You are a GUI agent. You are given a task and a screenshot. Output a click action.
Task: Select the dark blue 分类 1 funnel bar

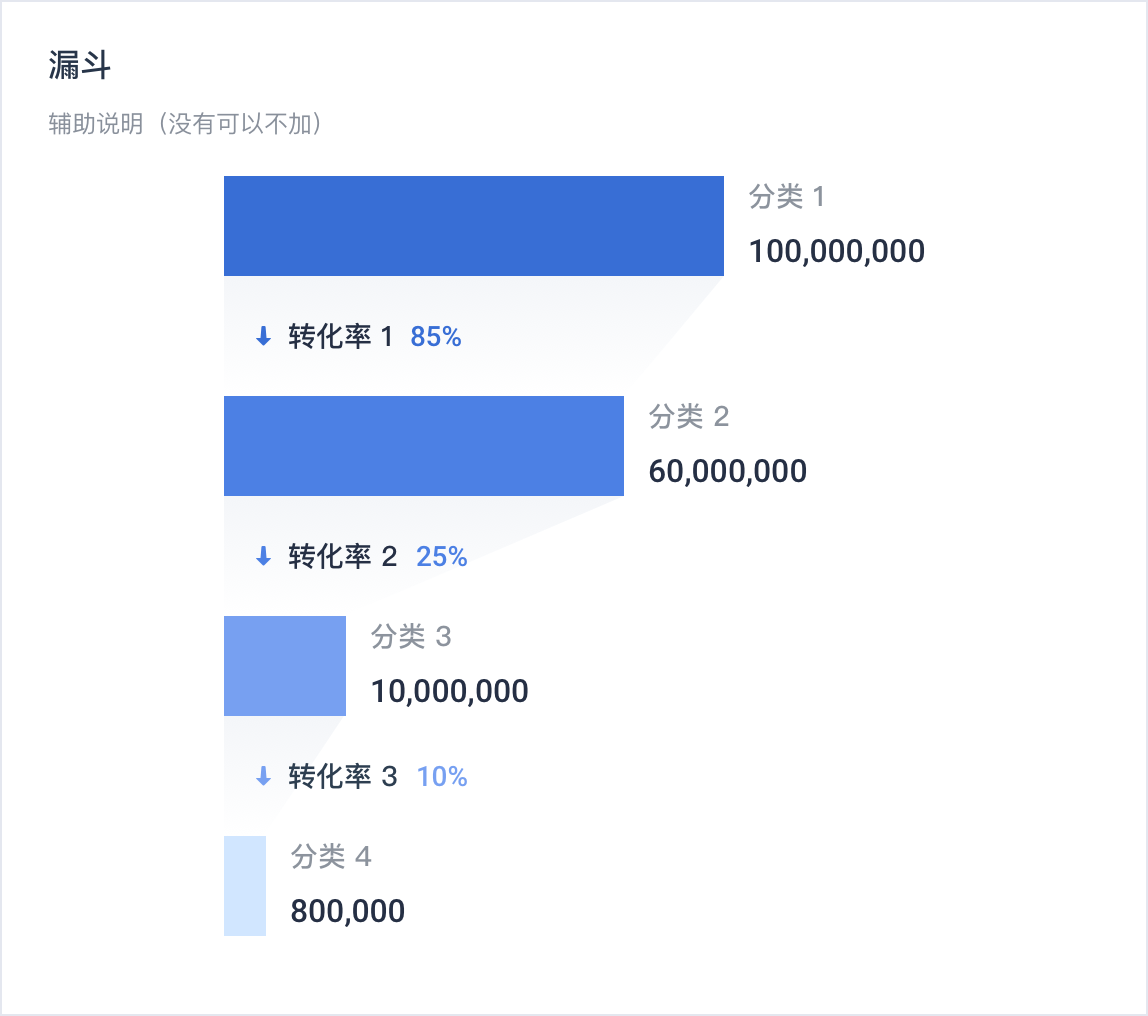[x=473, y=226]
